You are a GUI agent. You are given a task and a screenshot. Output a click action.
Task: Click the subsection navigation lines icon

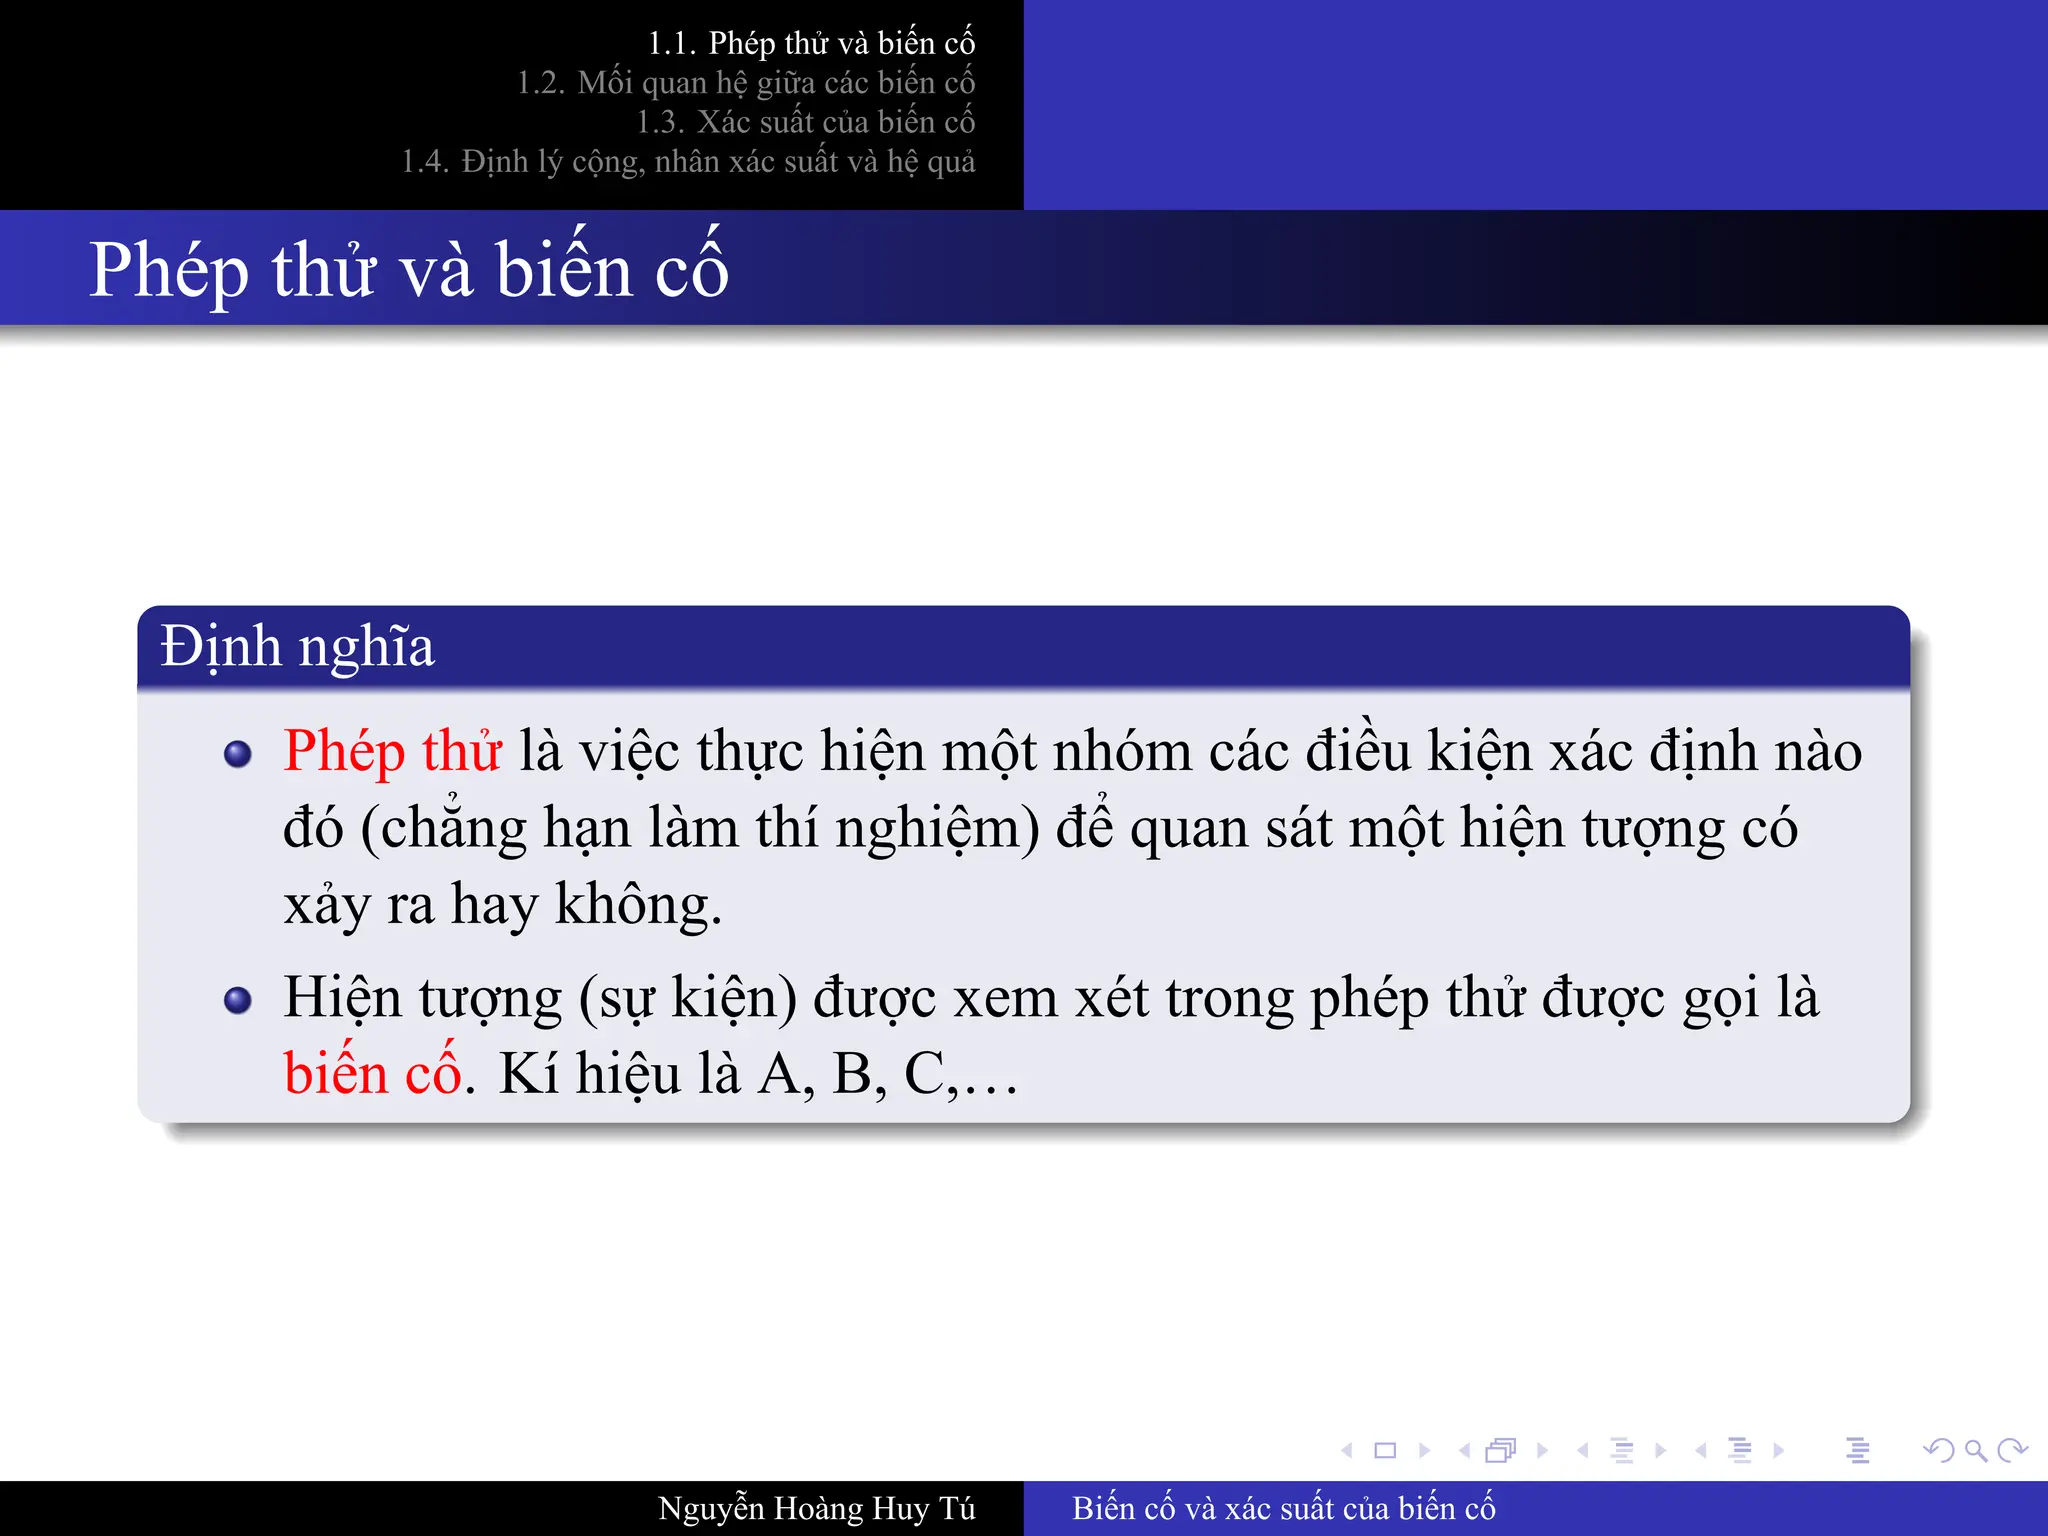tap(1622, 1450)
